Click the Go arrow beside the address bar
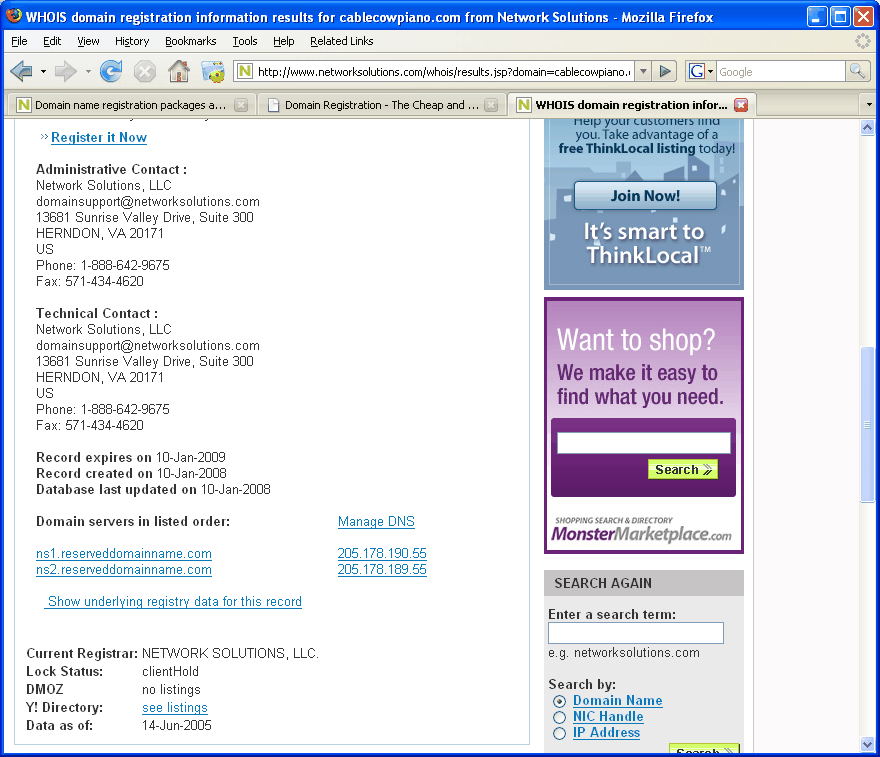 665,71
